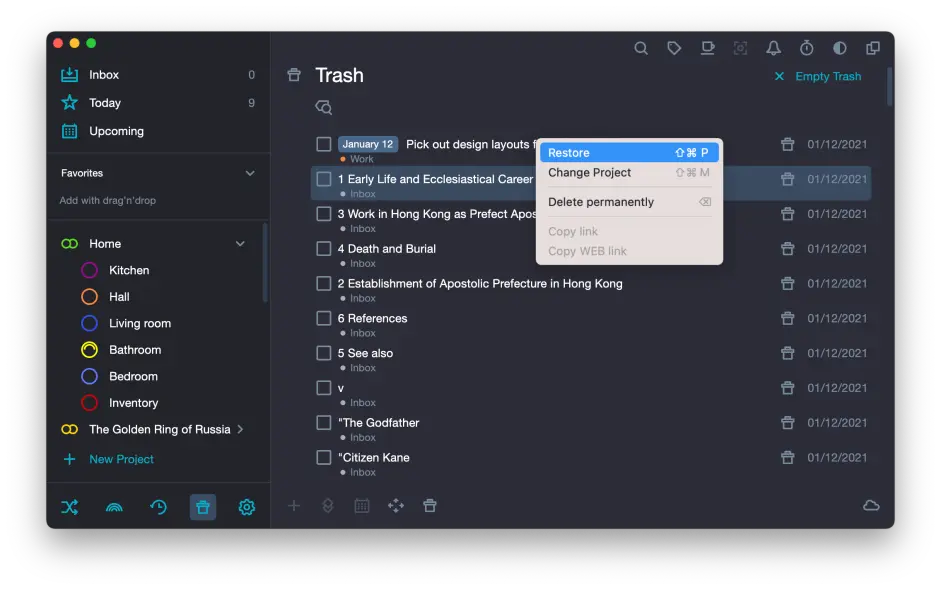Viewport: 941px width, 590px height.
Task: Click the red Inventory project color circle
Action: (89, 403)
